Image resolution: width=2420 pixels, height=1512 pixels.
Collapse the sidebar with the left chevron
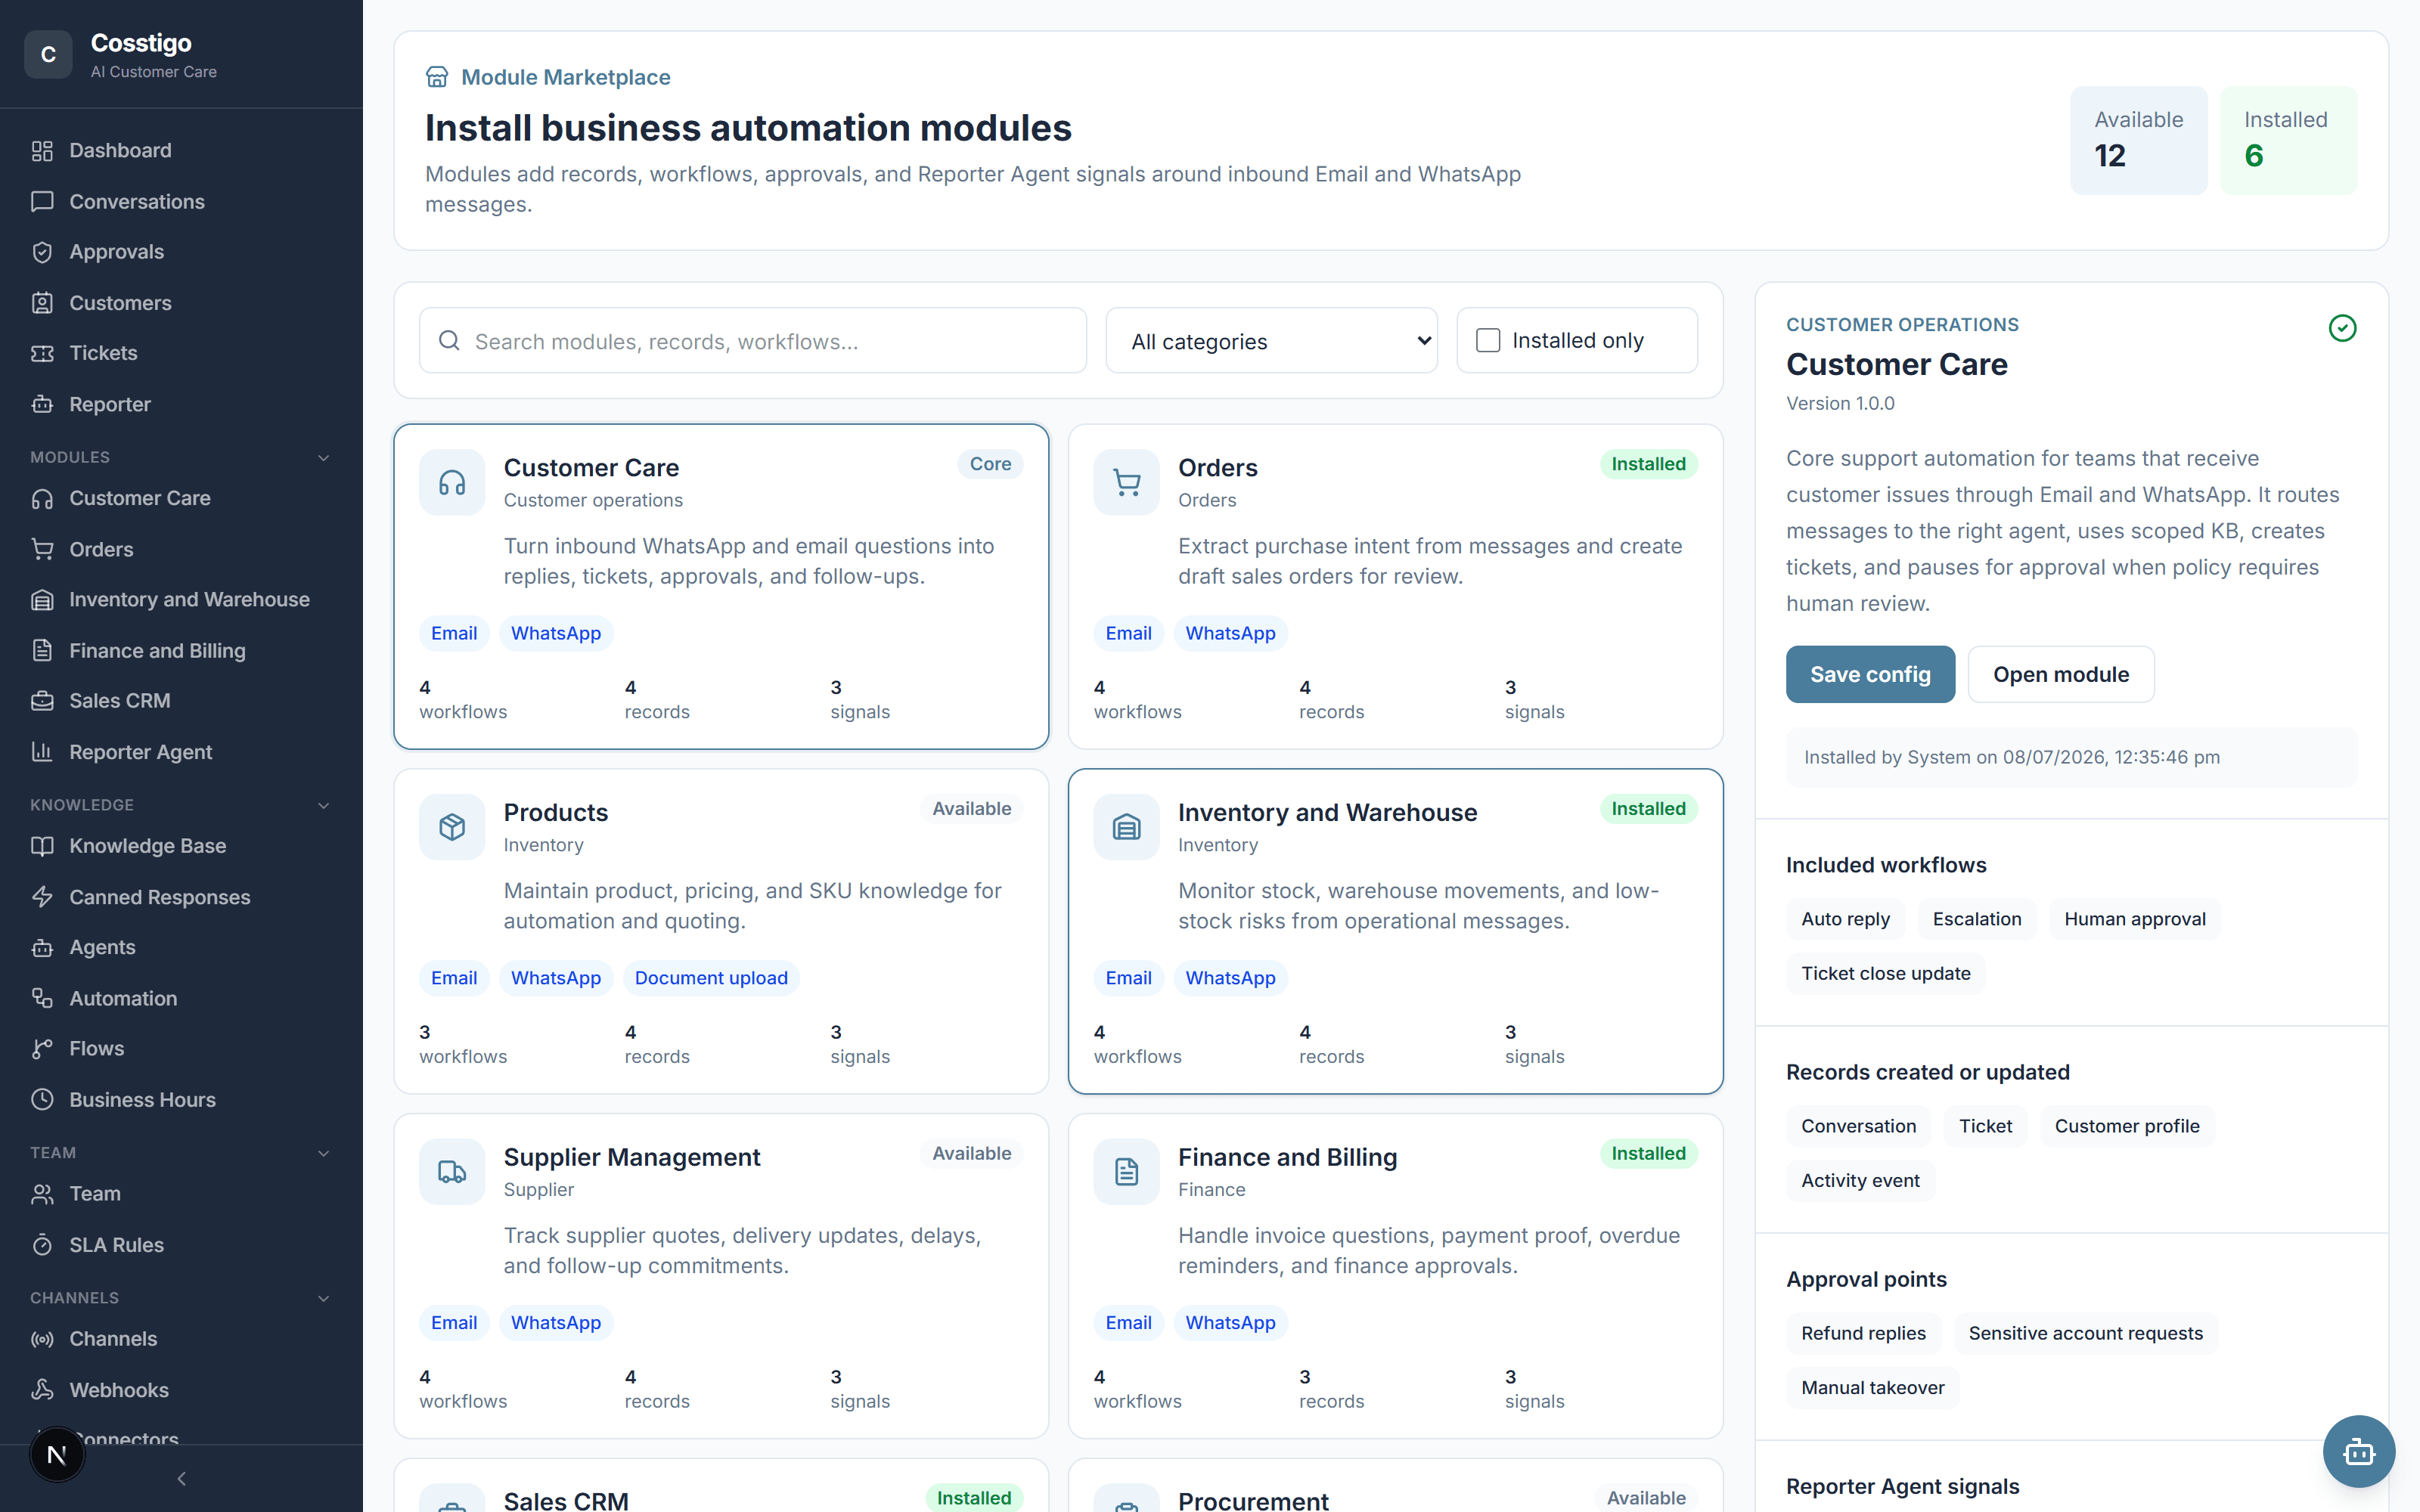pyautogui.click(x=181, y=1478)
